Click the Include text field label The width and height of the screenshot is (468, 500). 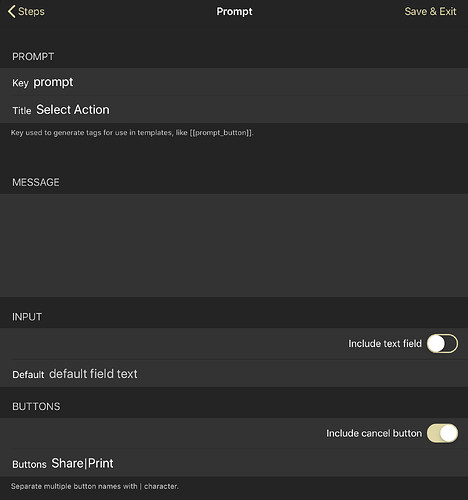(x=385, y=343)
